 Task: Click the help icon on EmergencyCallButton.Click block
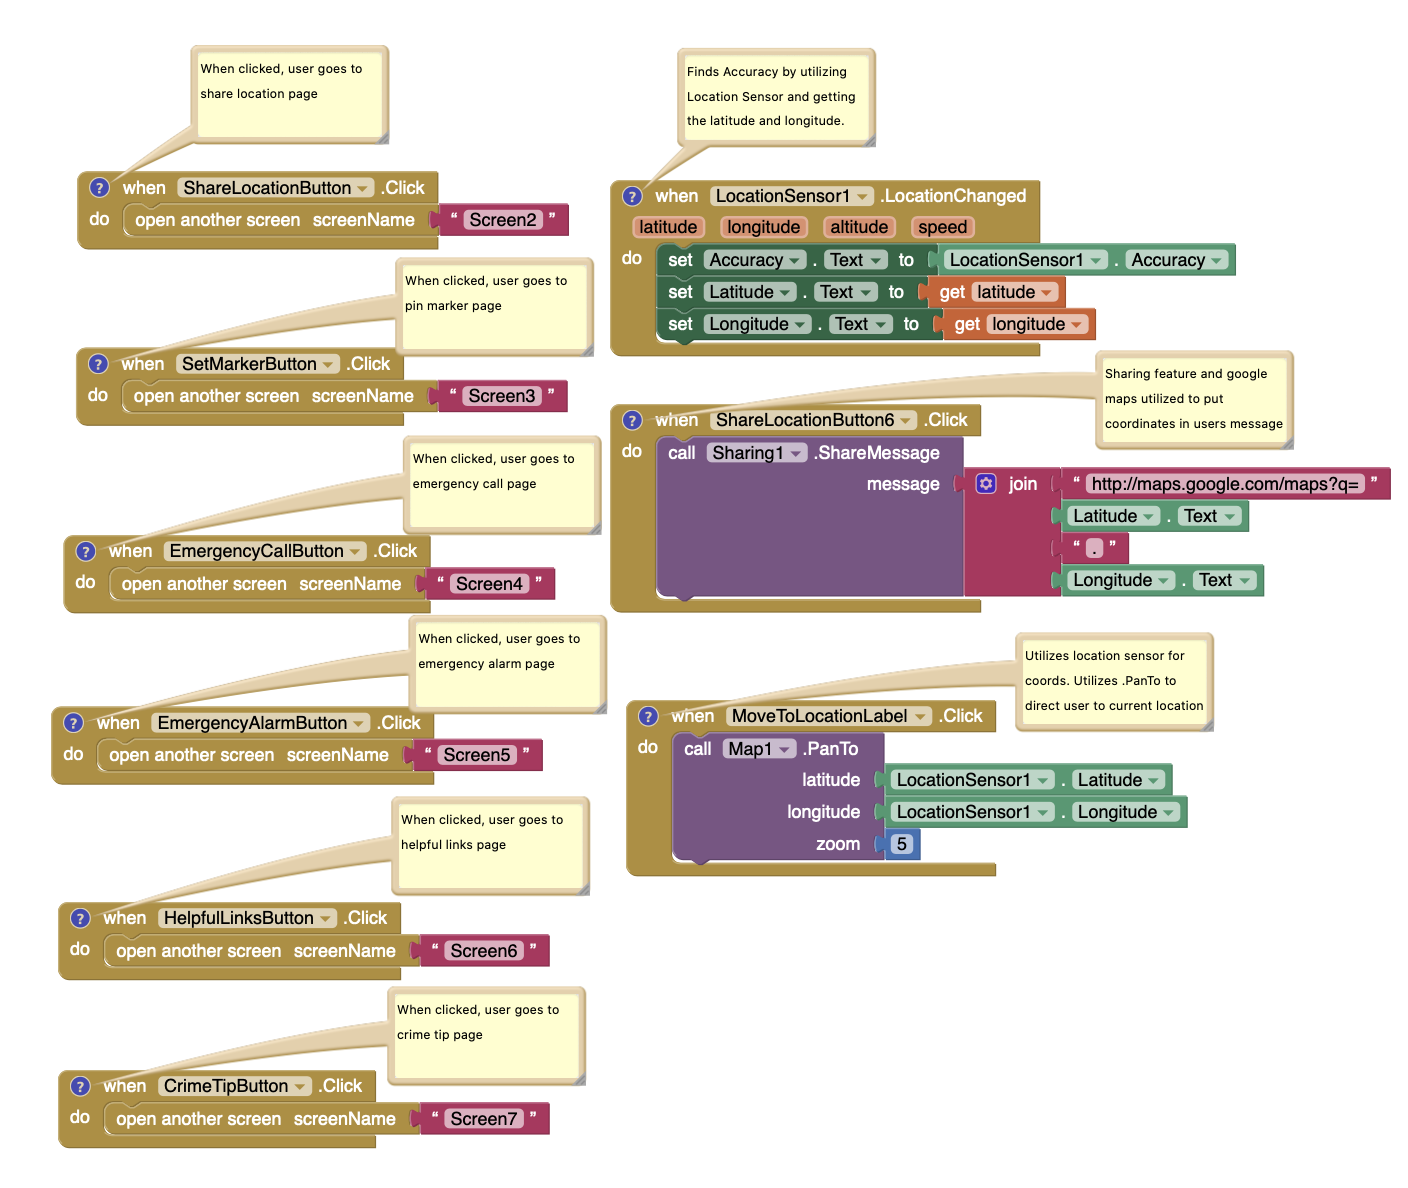click(85, 551)
